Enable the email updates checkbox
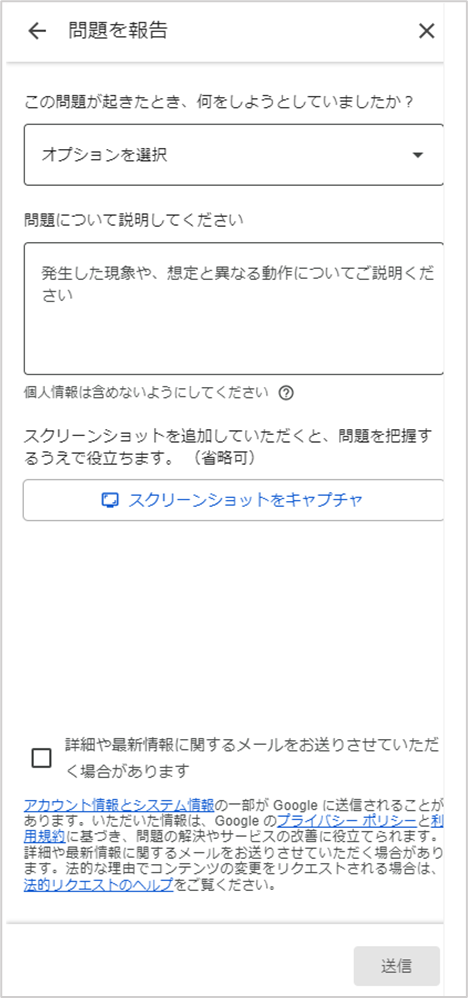Screen dimensions: 468x998 pos(41,759)
